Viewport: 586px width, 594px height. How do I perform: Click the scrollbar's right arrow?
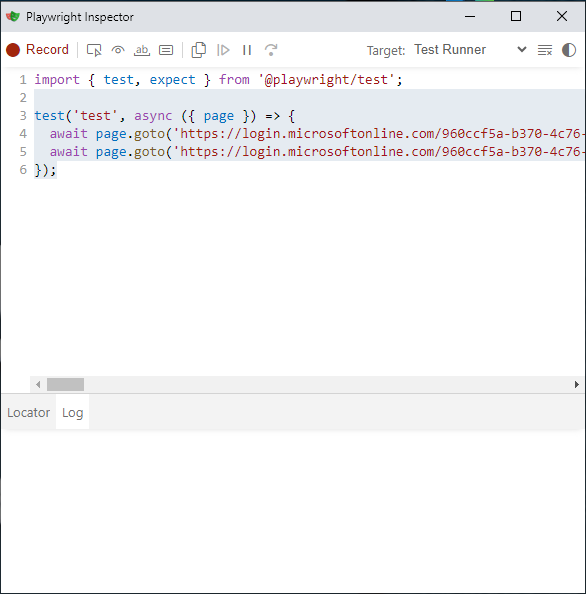(x=577, y=385)
